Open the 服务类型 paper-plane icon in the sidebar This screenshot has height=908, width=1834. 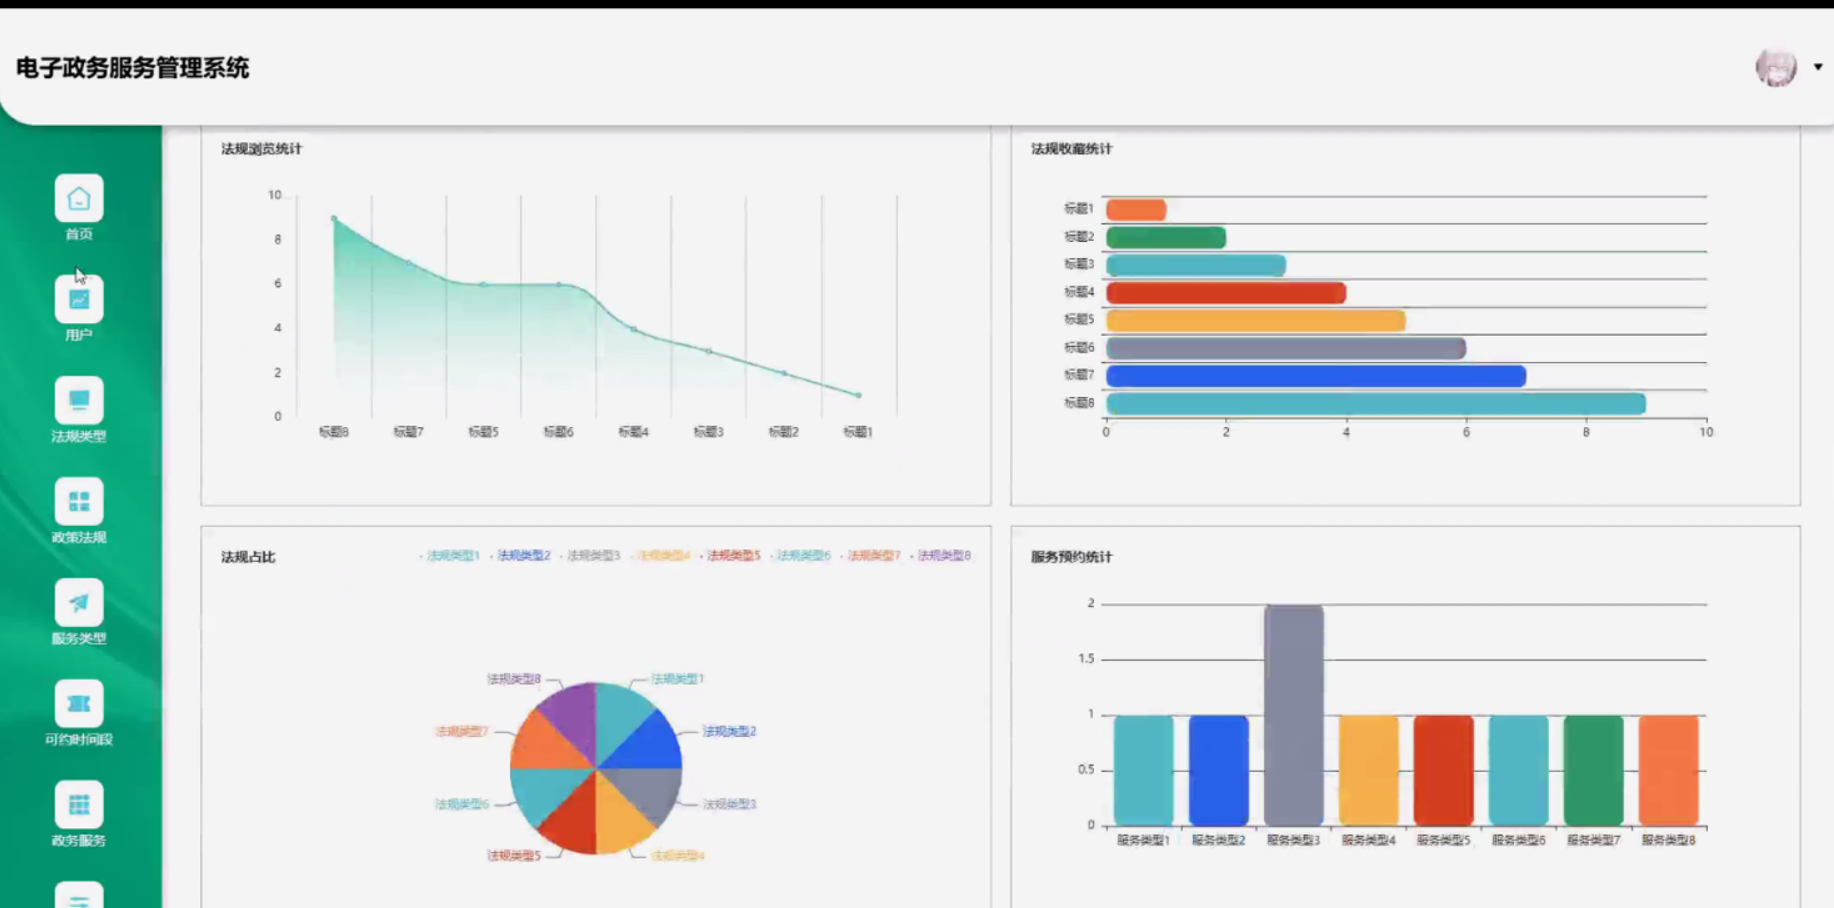79,603
